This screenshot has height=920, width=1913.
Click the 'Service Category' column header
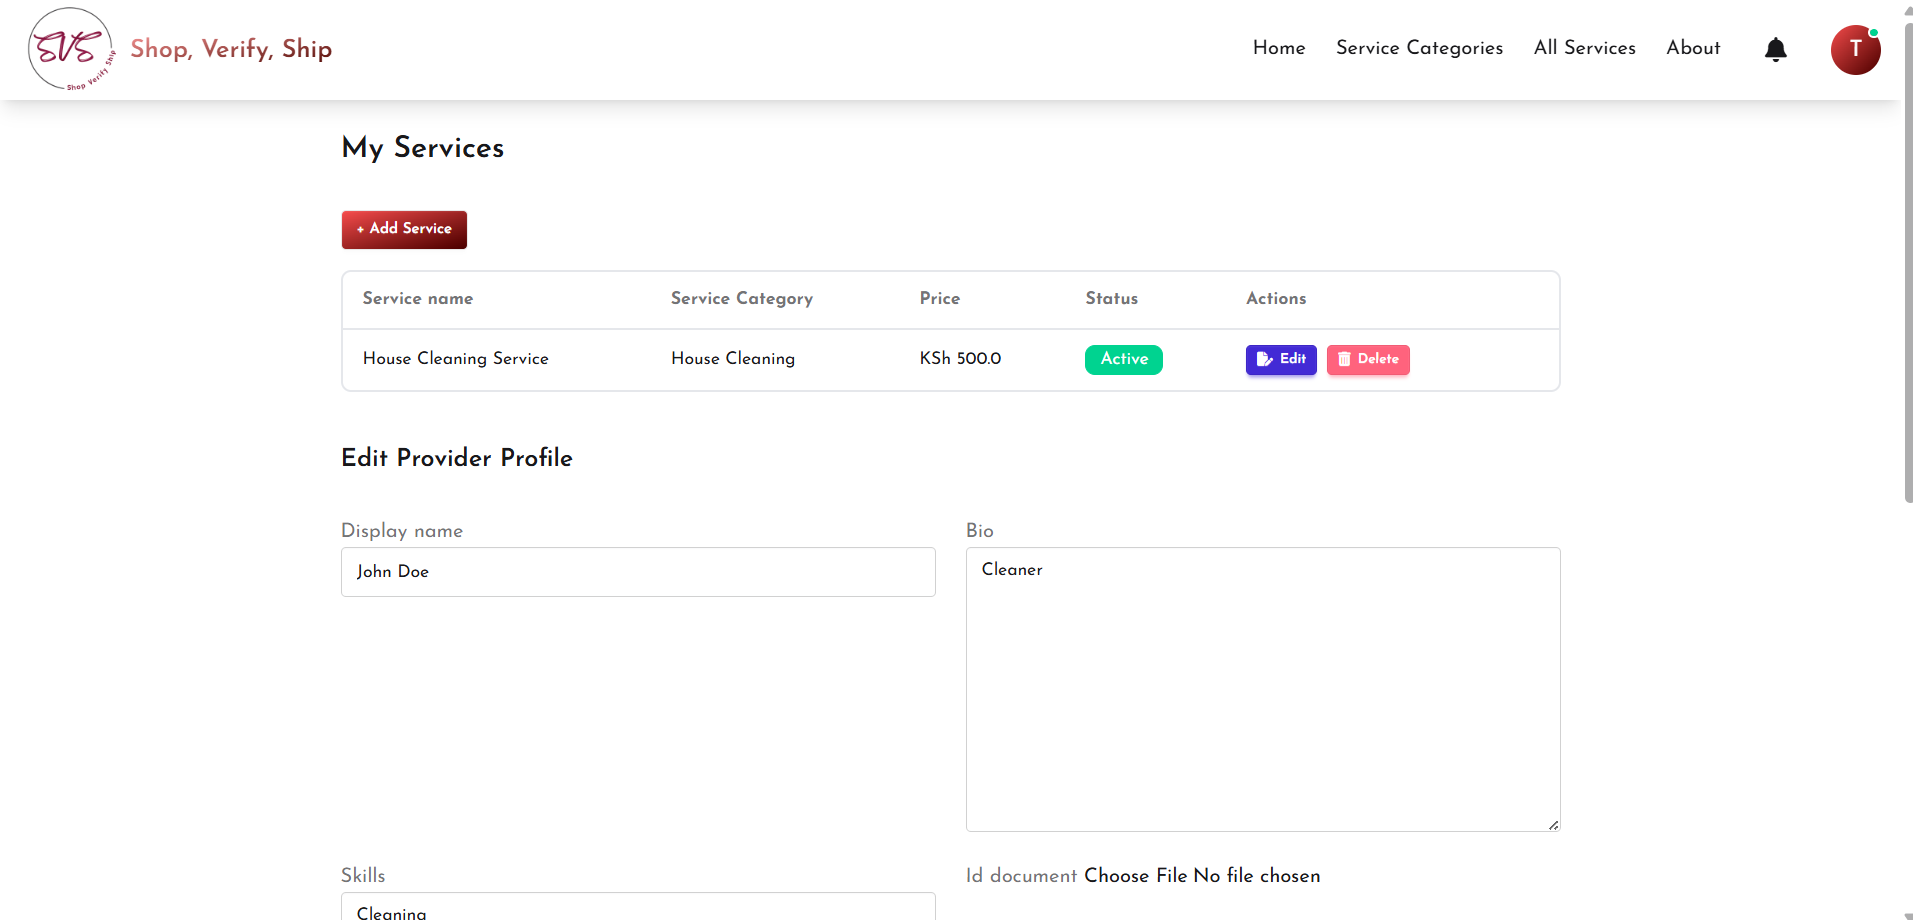tap(742, 299)
